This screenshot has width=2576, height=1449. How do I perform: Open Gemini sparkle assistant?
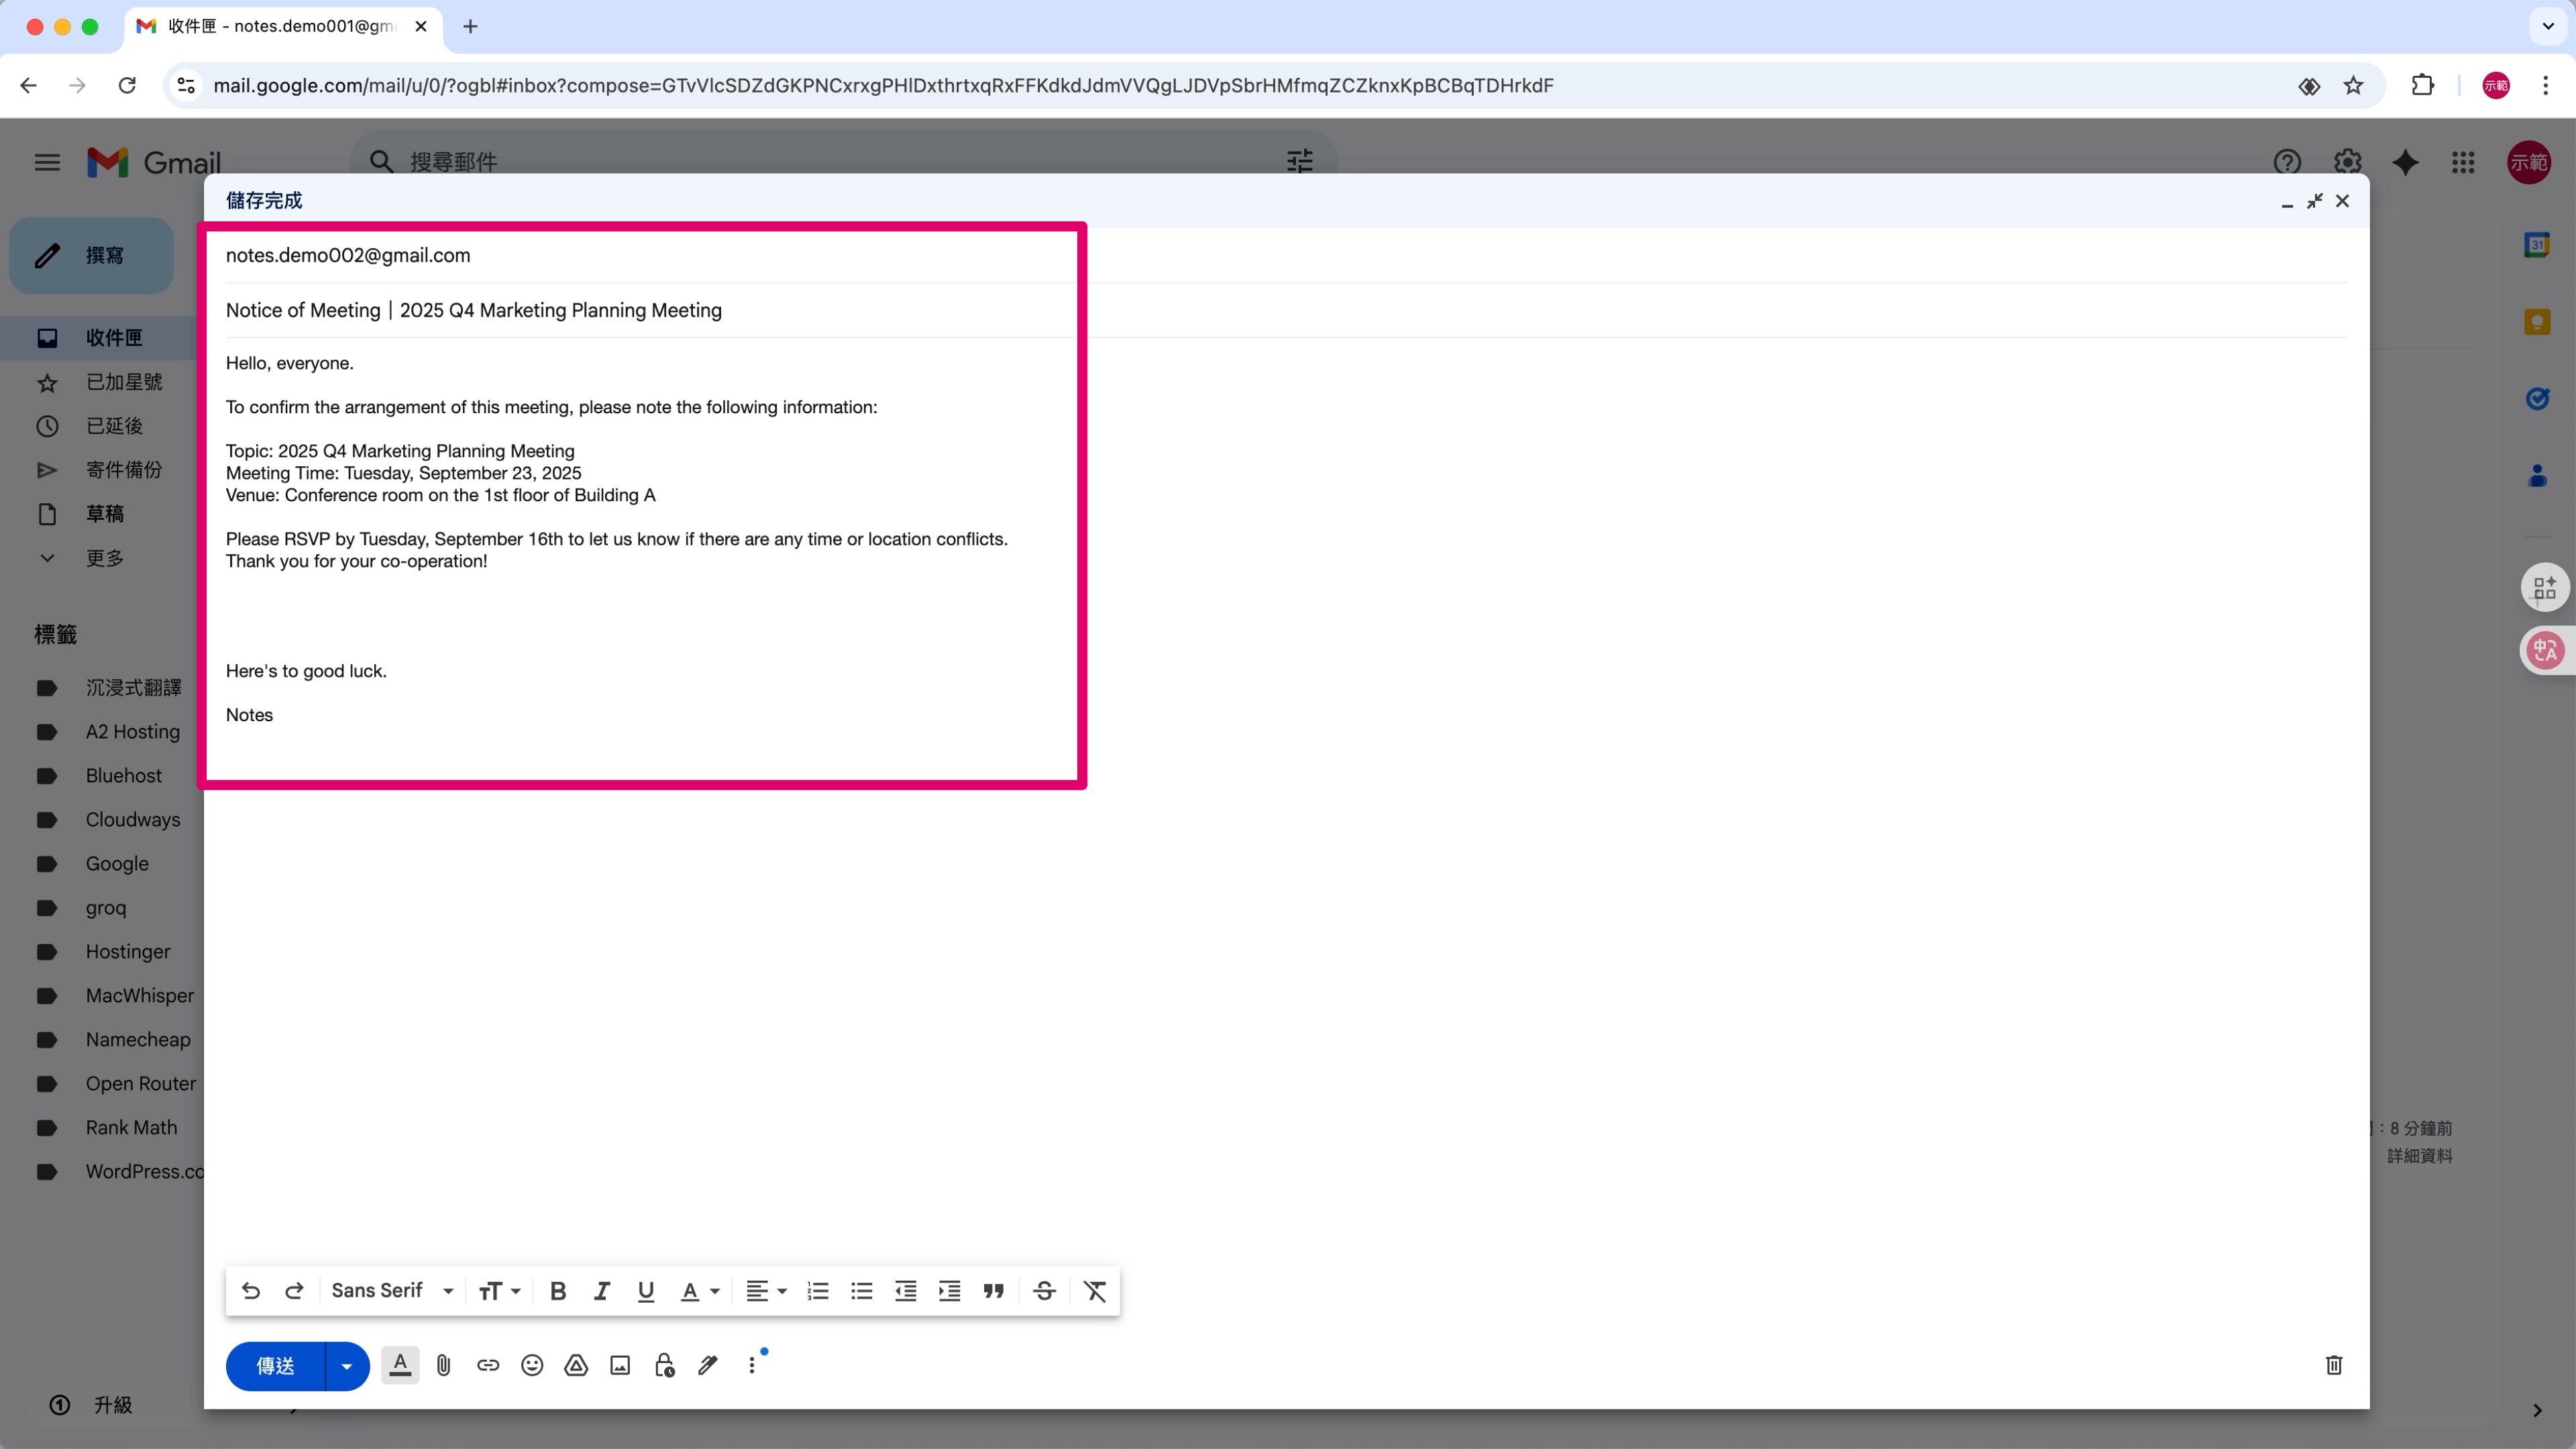pyautogui.click(x=2405, y=162)
